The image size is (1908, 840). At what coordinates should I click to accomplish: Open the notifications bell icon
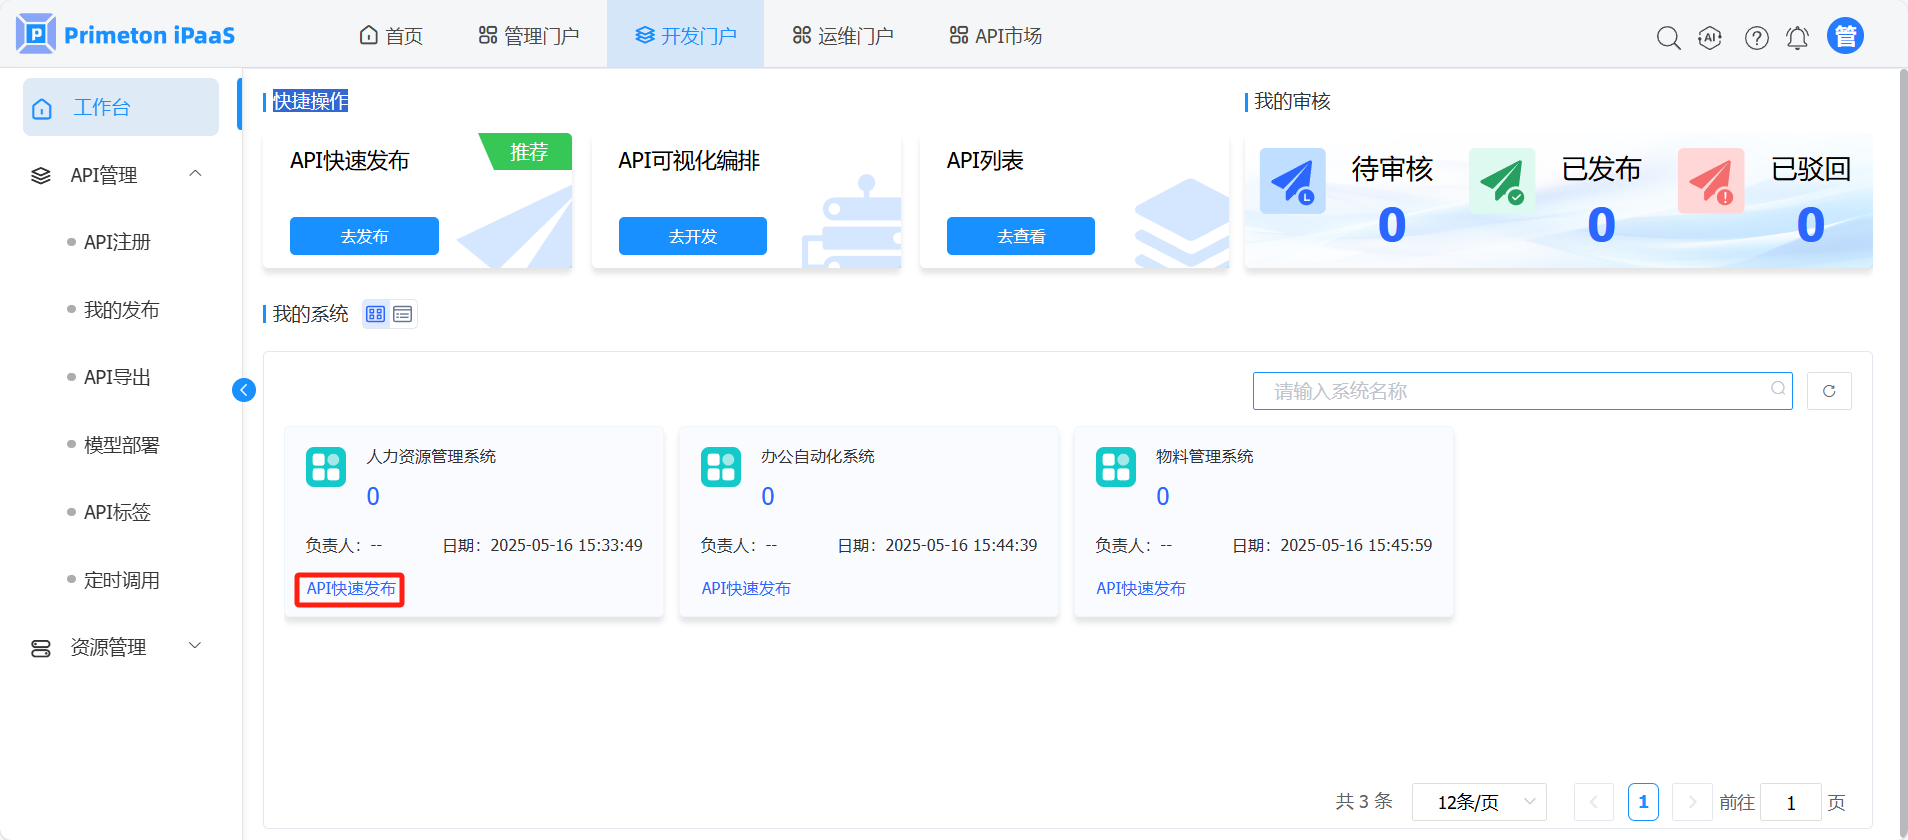(1797, 38)
